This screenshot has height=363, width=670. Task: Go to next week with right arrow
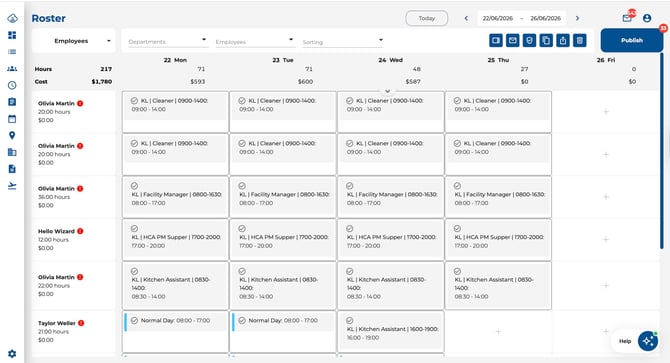click(x=577, y=18)
